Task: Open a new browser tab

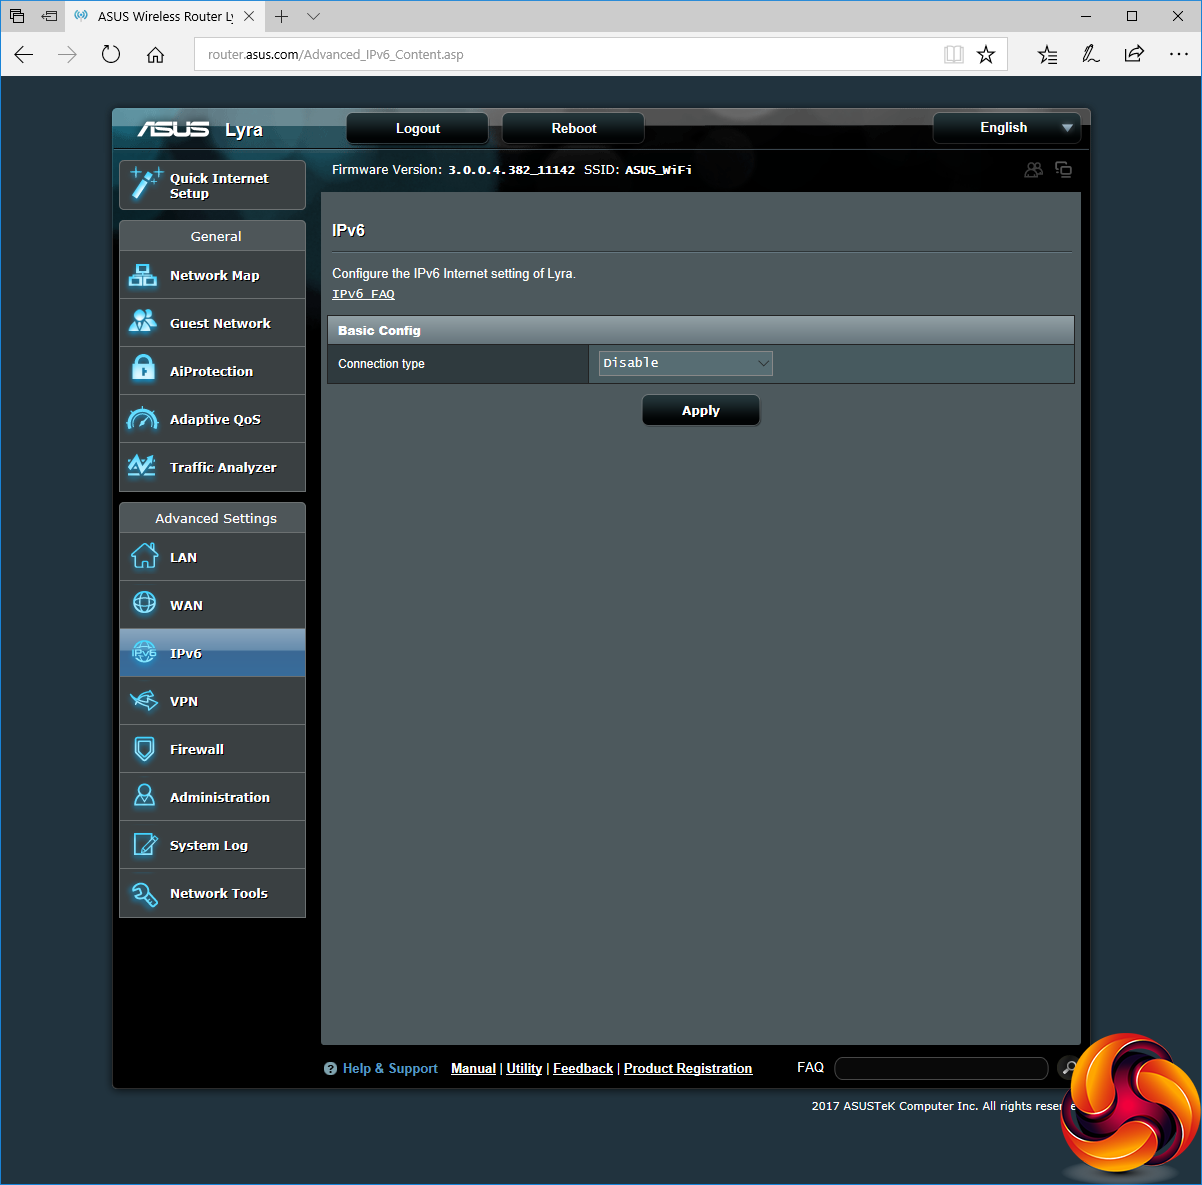Action: pyautogui.click(x=282, y=16)
